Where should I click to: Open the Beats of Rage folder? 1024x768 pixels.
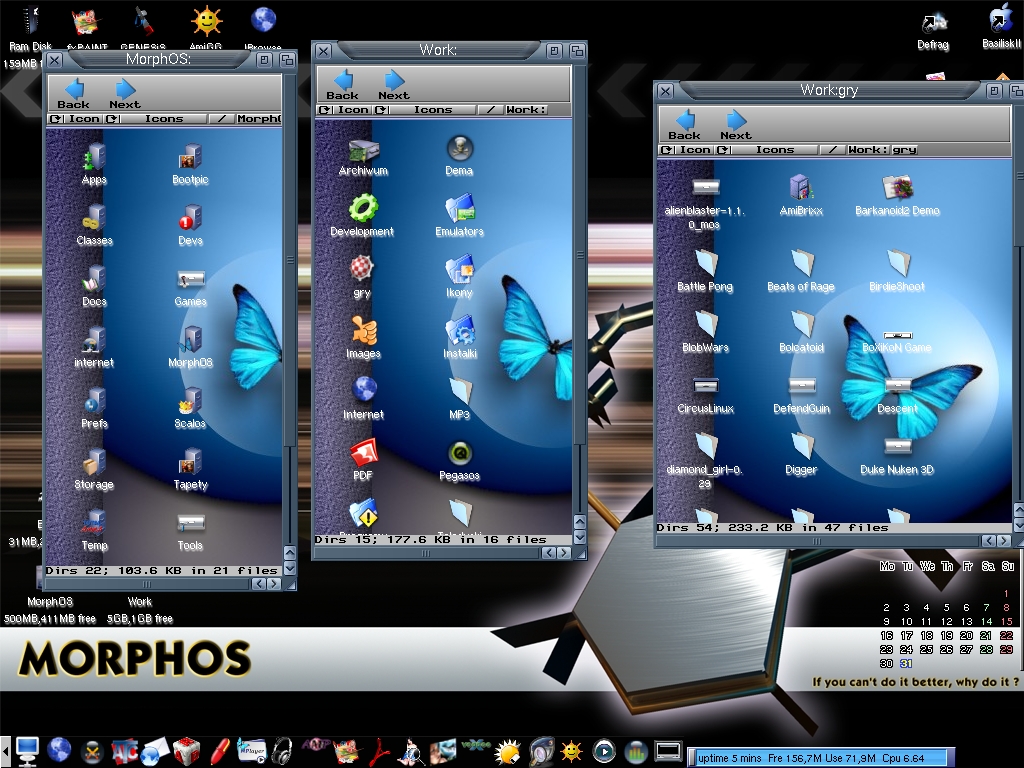coord(801,270)
